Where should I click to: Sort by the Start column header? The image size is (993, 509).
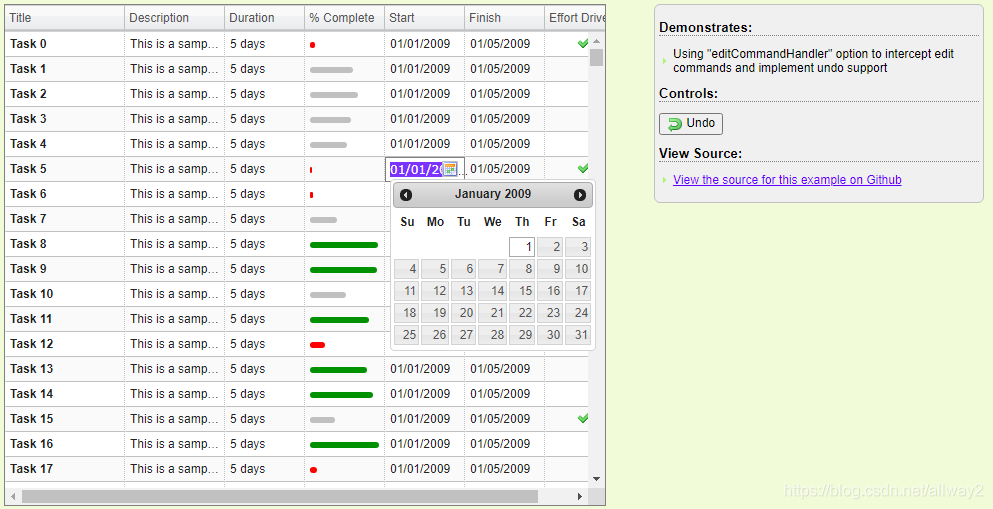pos(424,18)
